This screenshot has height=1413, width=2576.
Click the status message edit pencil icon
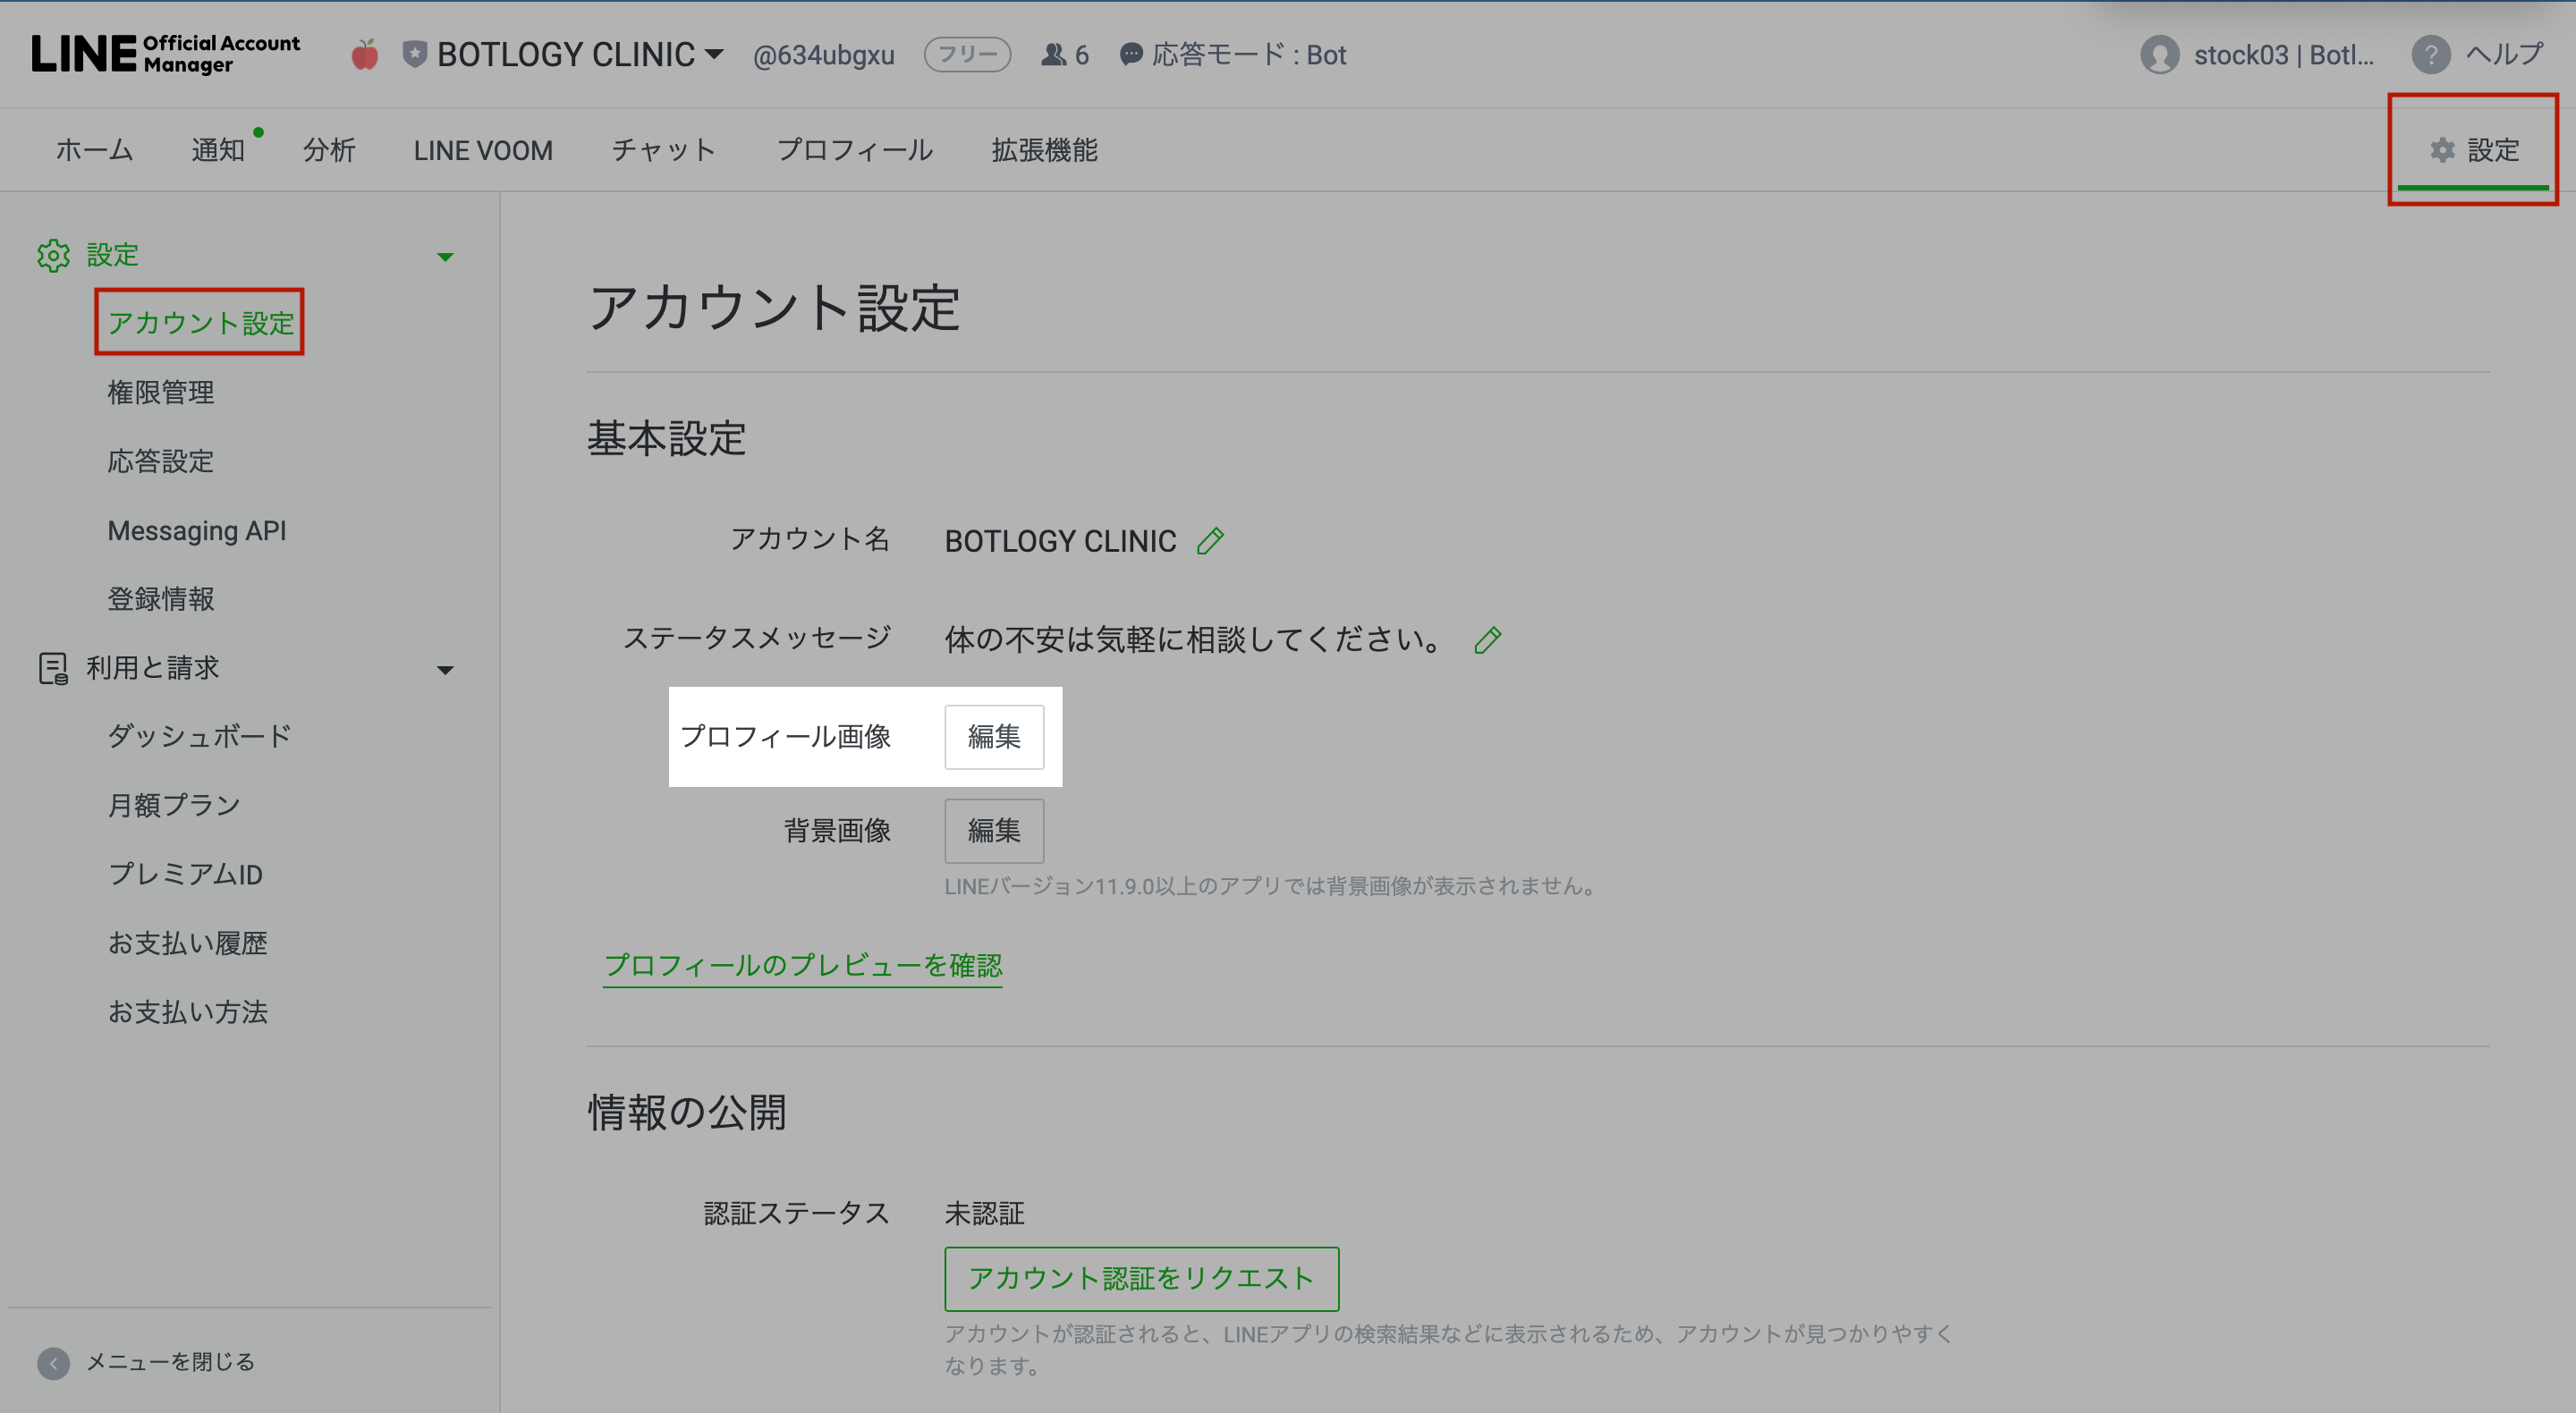(x=1487, y=640)
